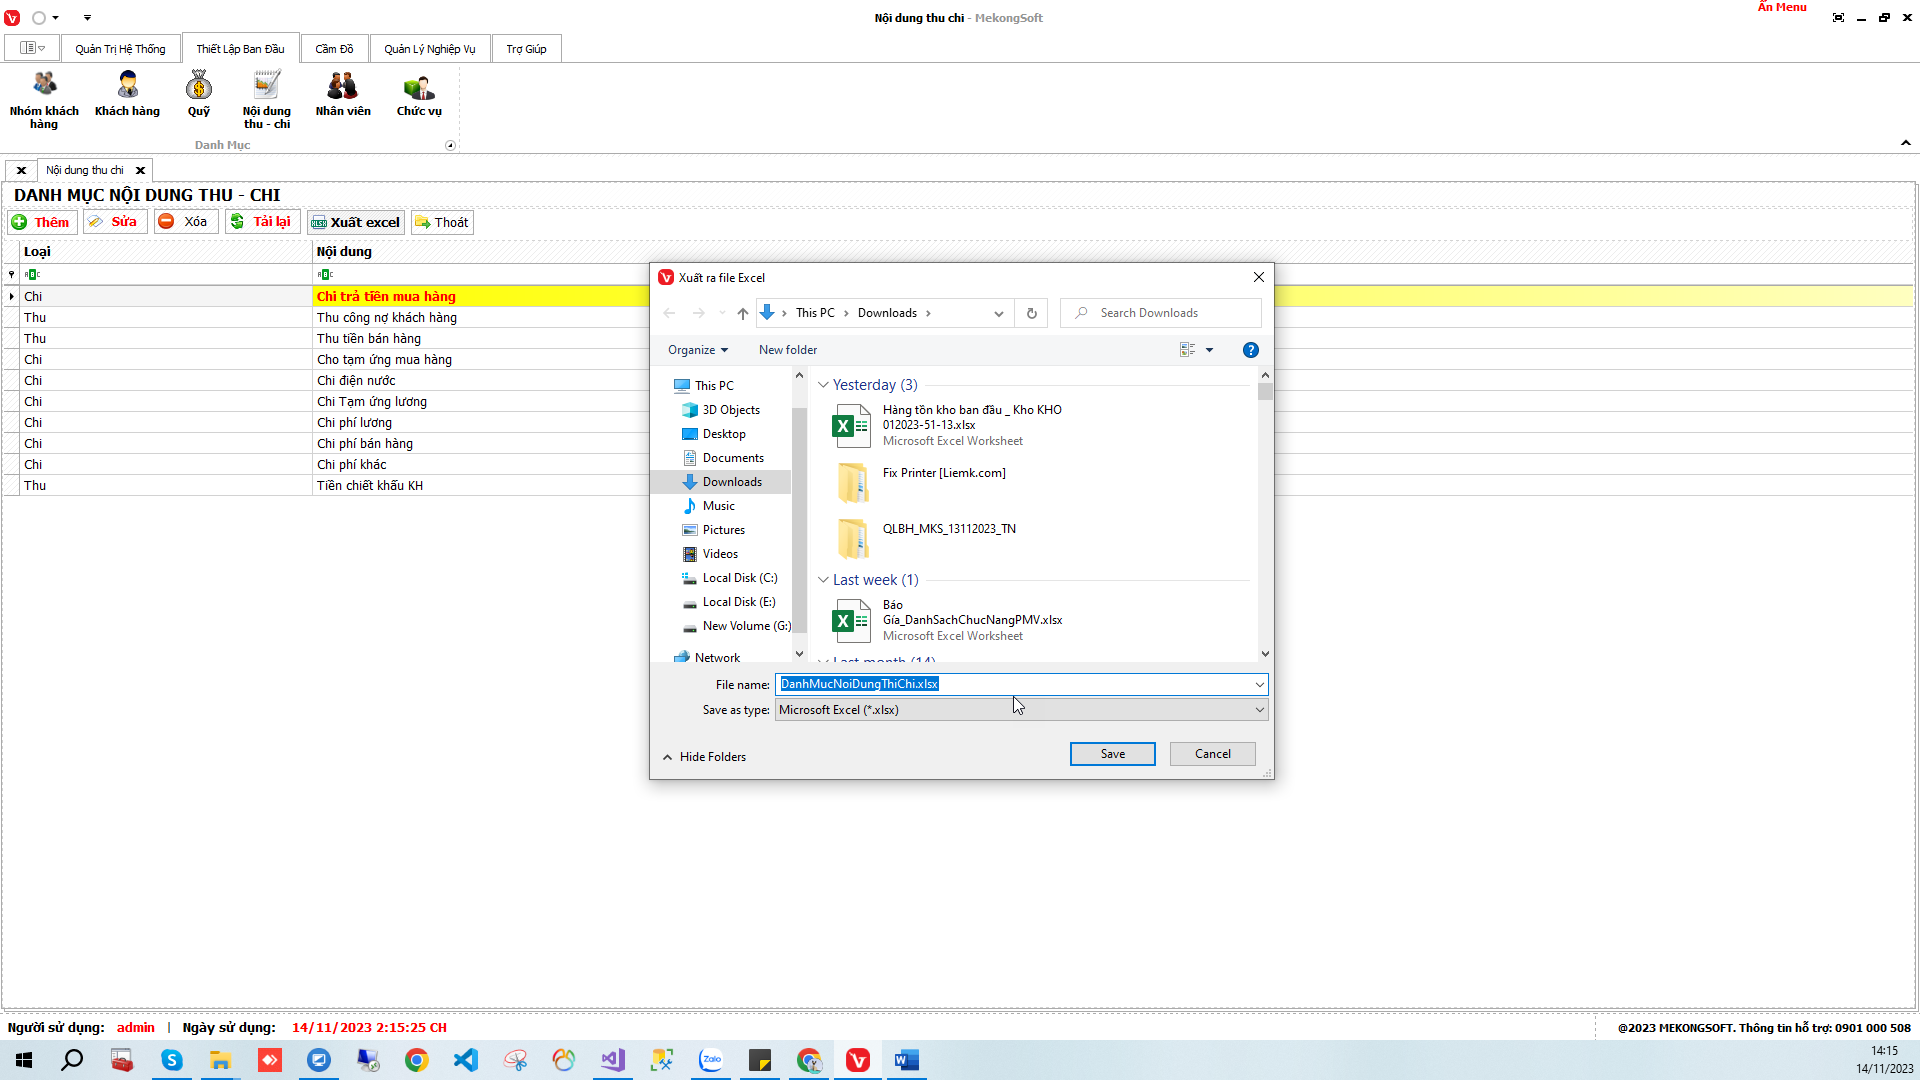The height and width of the screenshot is (1080, 1920).
Task: Select Music in navigation tree
Action: [x=718, y=506]
